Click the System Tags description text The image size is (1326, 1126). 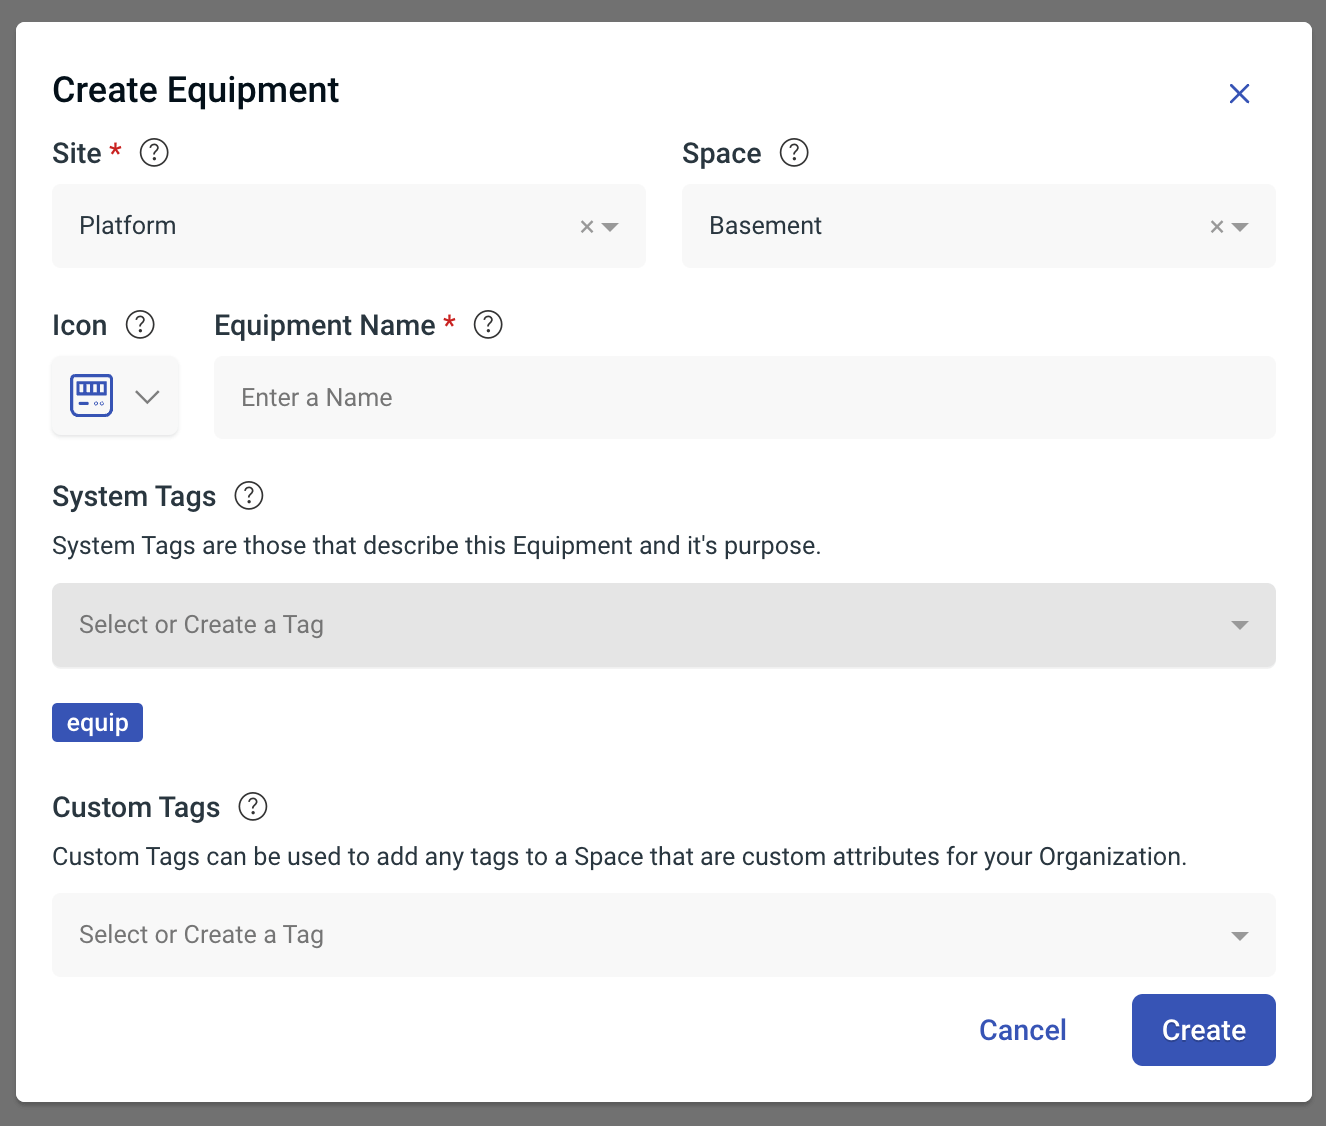[437, 546]
